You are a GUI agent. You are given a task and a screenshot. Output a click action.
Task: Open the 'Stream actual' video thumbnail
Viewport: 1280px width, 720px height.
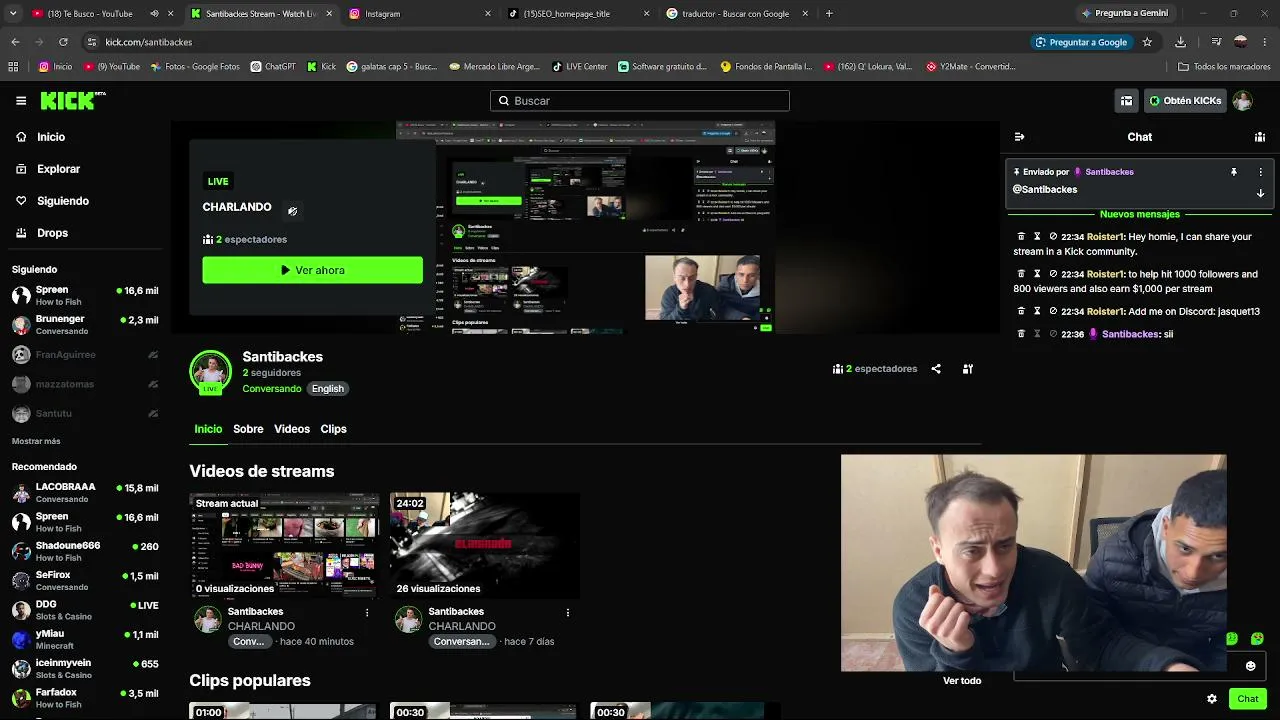pos(284,545)
